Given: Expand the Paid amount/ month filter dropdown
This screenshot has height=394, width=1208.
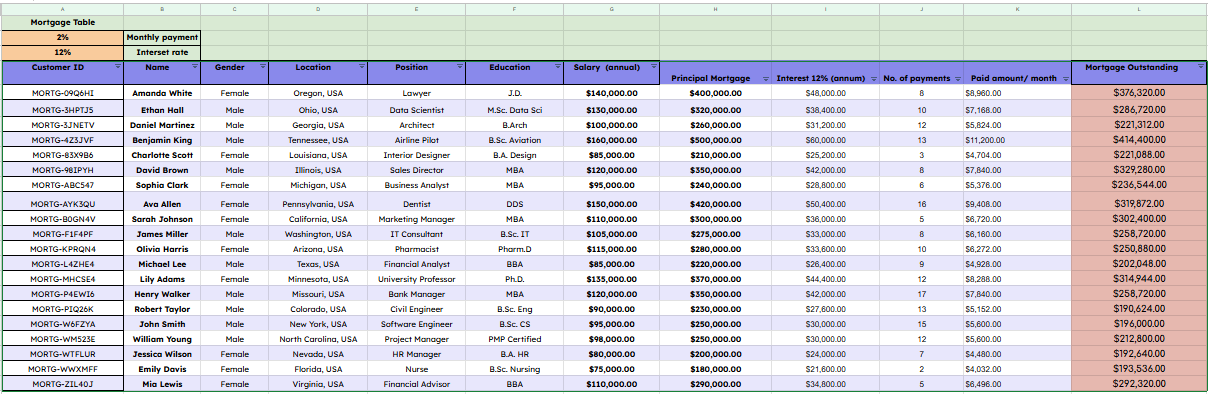Looking at the screenshot, I should pos(1064,77).
